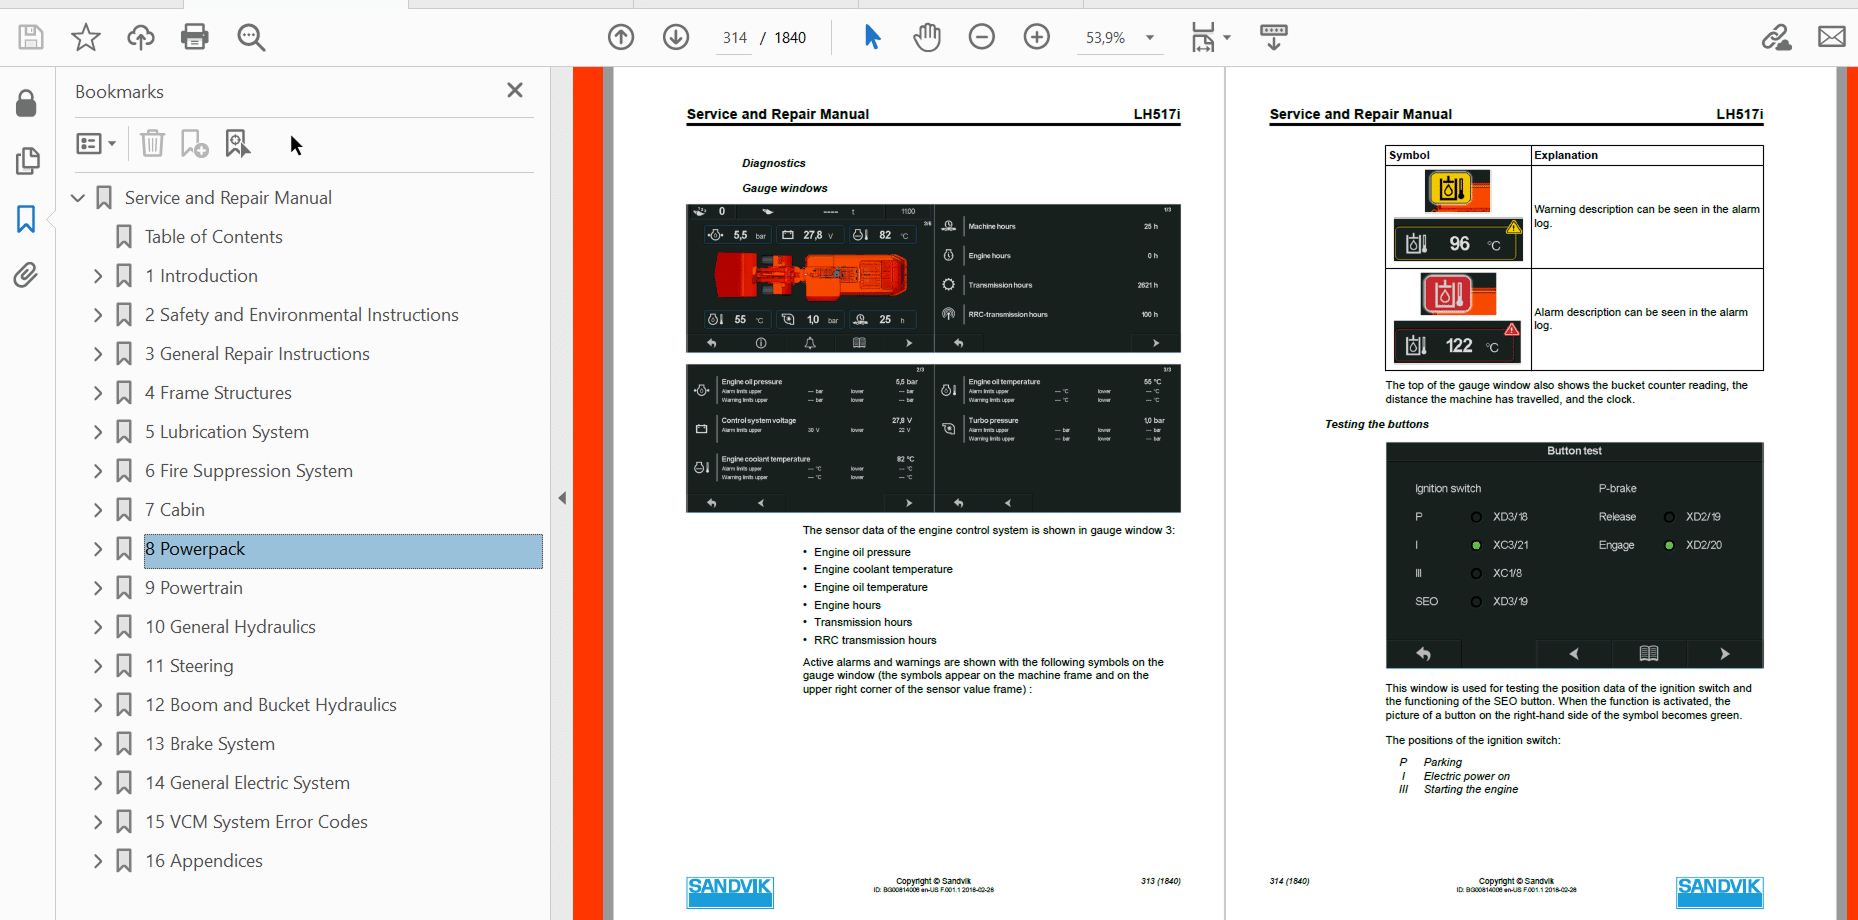Expand the 14 General Electric System bookmark
Viewport: 1858px width, 920px height.
98,783
